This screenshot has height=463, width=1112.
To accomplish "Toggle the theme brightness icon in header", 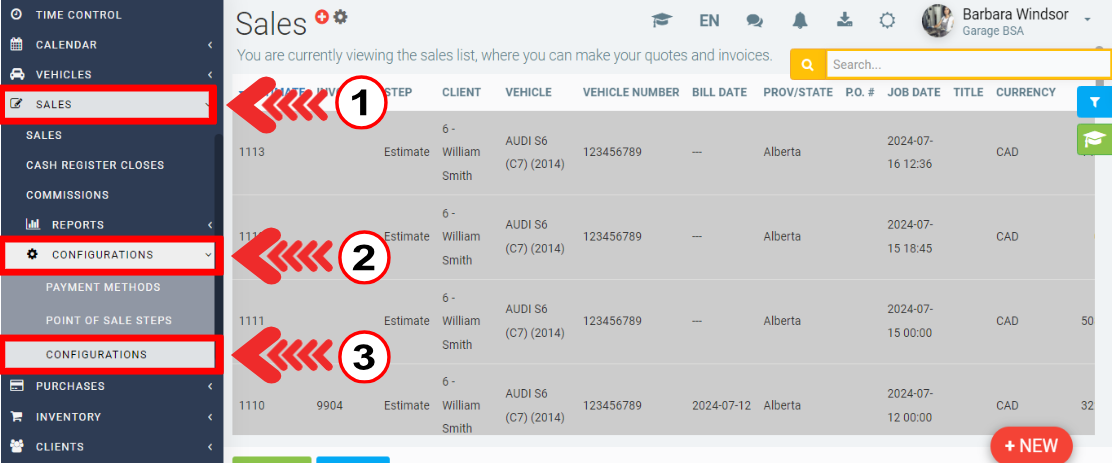I will [887, 20].
